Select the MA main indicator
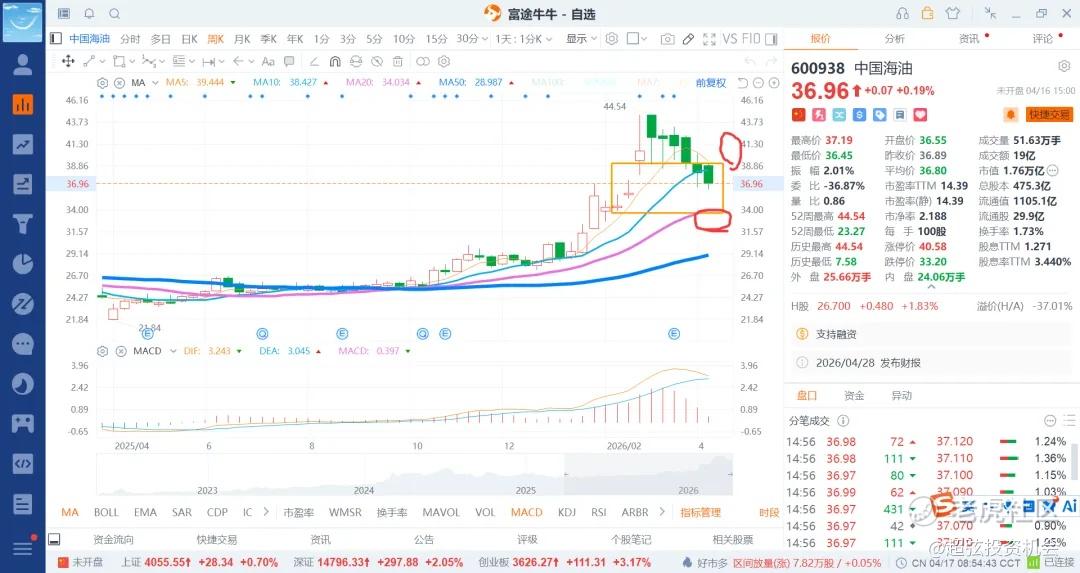Screen dimensions: 1080x573 70,512
